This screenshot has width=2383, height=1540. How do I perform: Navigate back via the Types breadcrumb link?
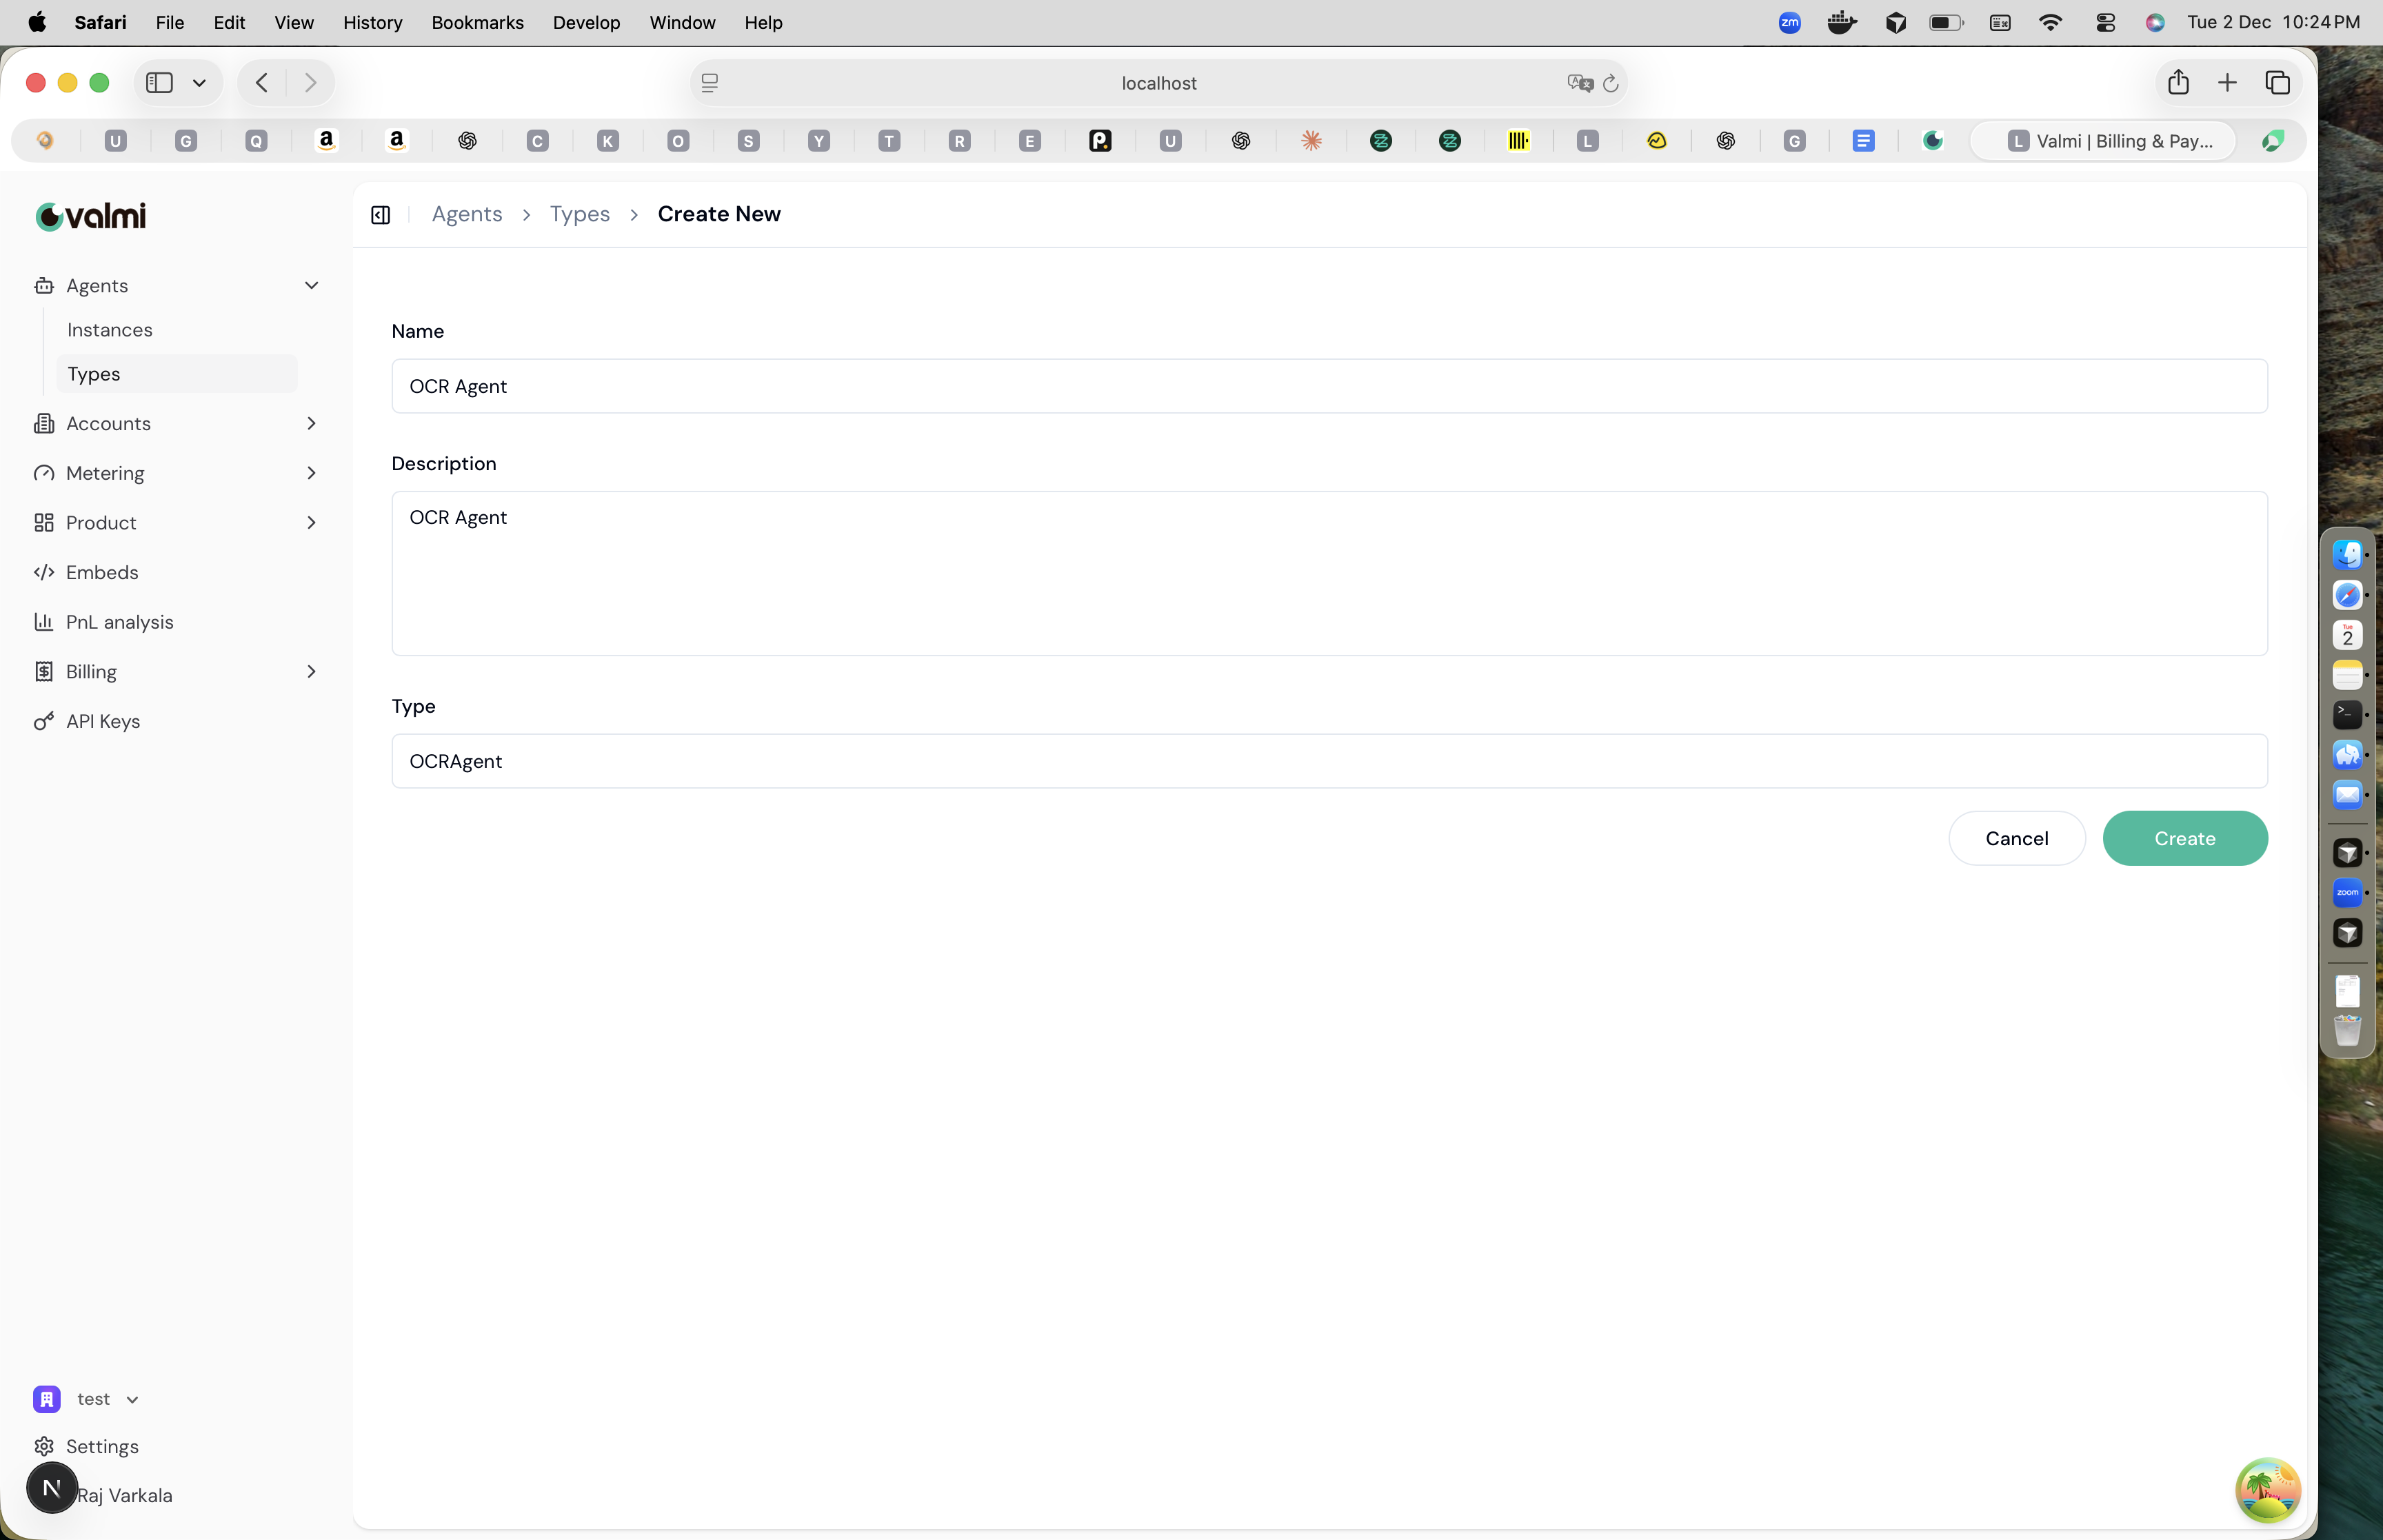pyautogui.click(x=580, y=214)
